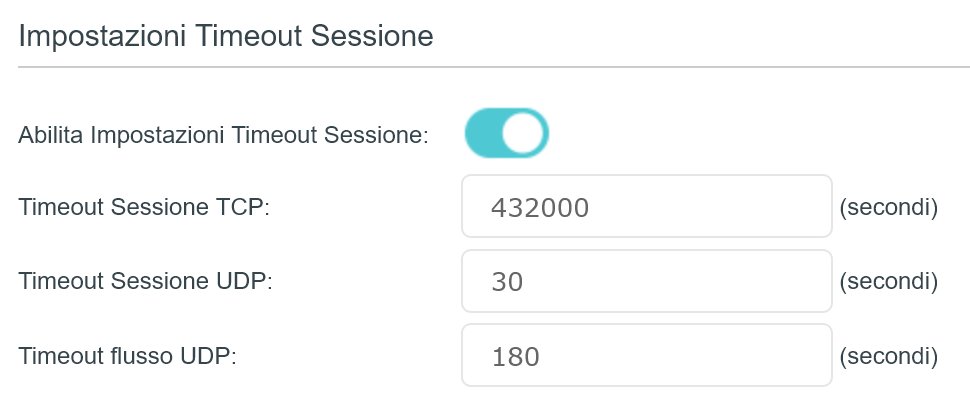Focus the Timeout Sessione UDP input field
This screenshot has width=970, height=414.
(646, 281)
